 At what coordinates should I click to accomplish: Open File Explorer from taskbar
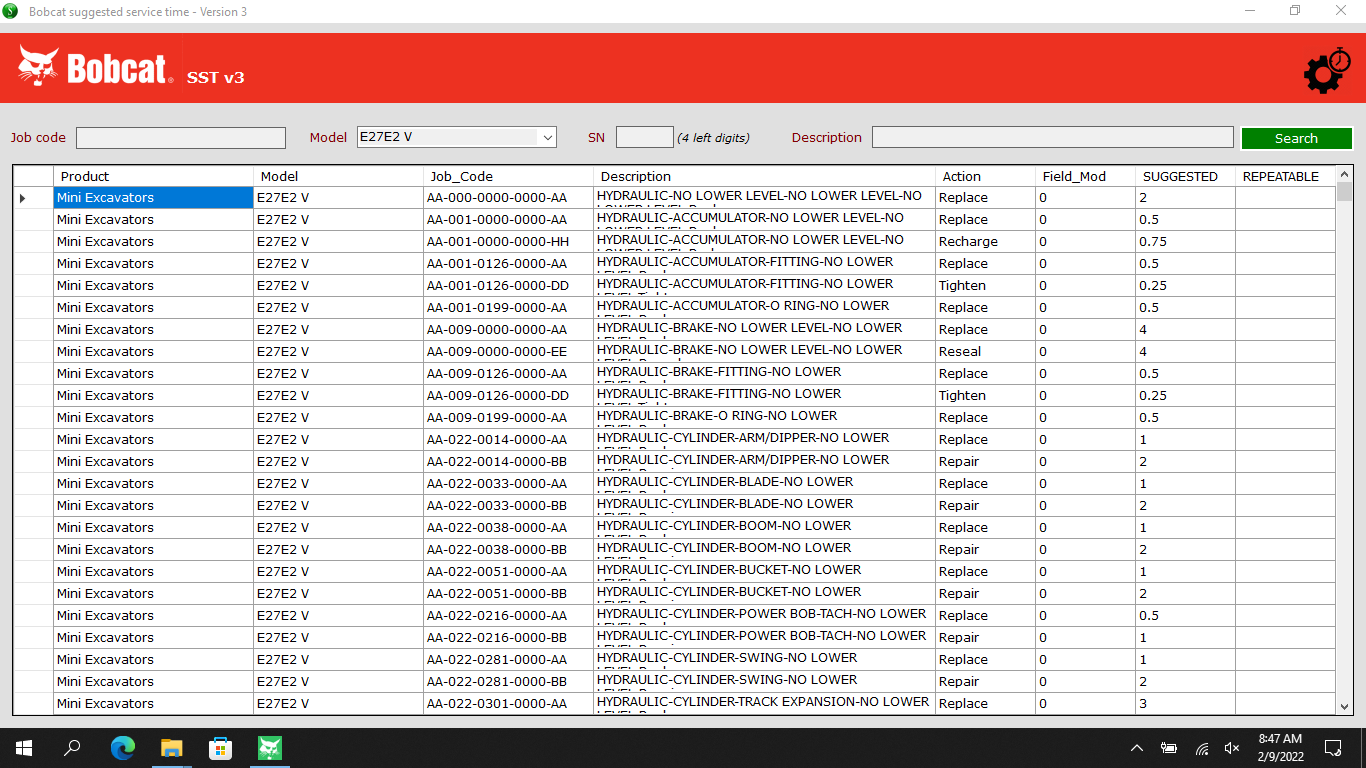coord(171,748)
